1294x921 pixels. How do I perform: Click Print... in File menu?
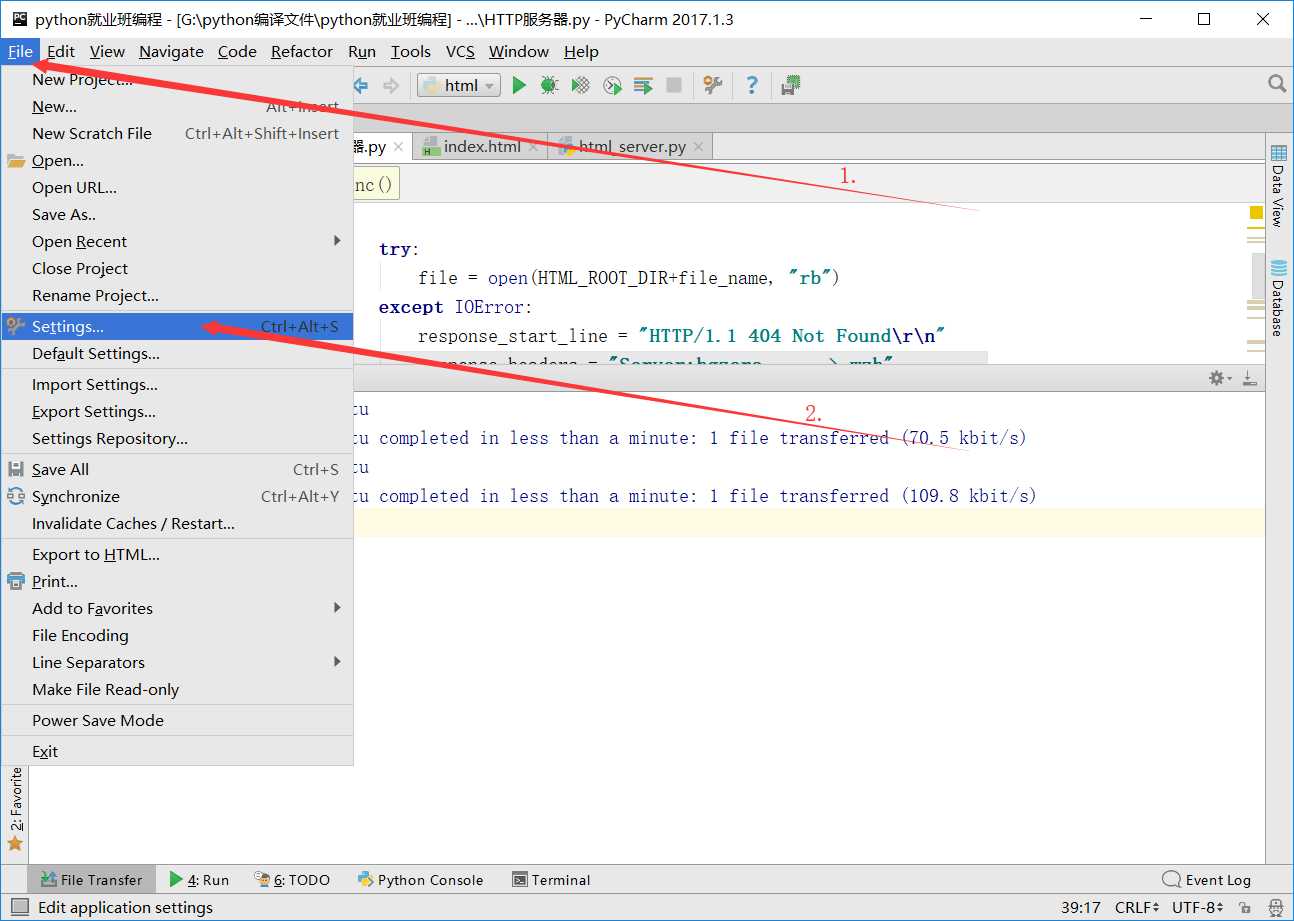pos(177,581)
